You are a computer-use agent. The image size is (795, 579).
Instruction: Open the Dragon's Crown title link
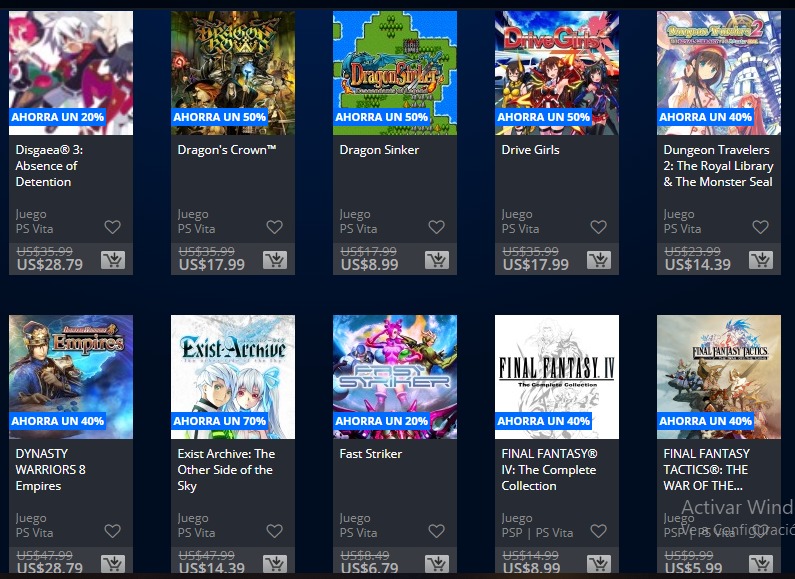tap(227, 150)
